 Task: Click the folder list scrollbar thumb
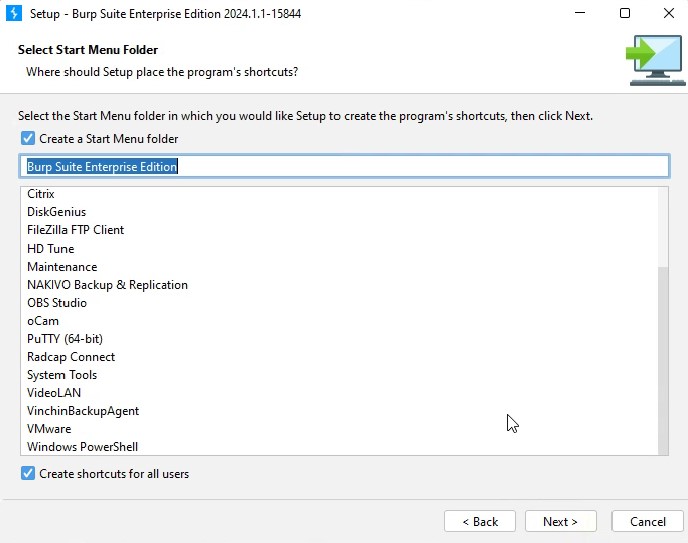pyautogui.click(x=663, y=361)
